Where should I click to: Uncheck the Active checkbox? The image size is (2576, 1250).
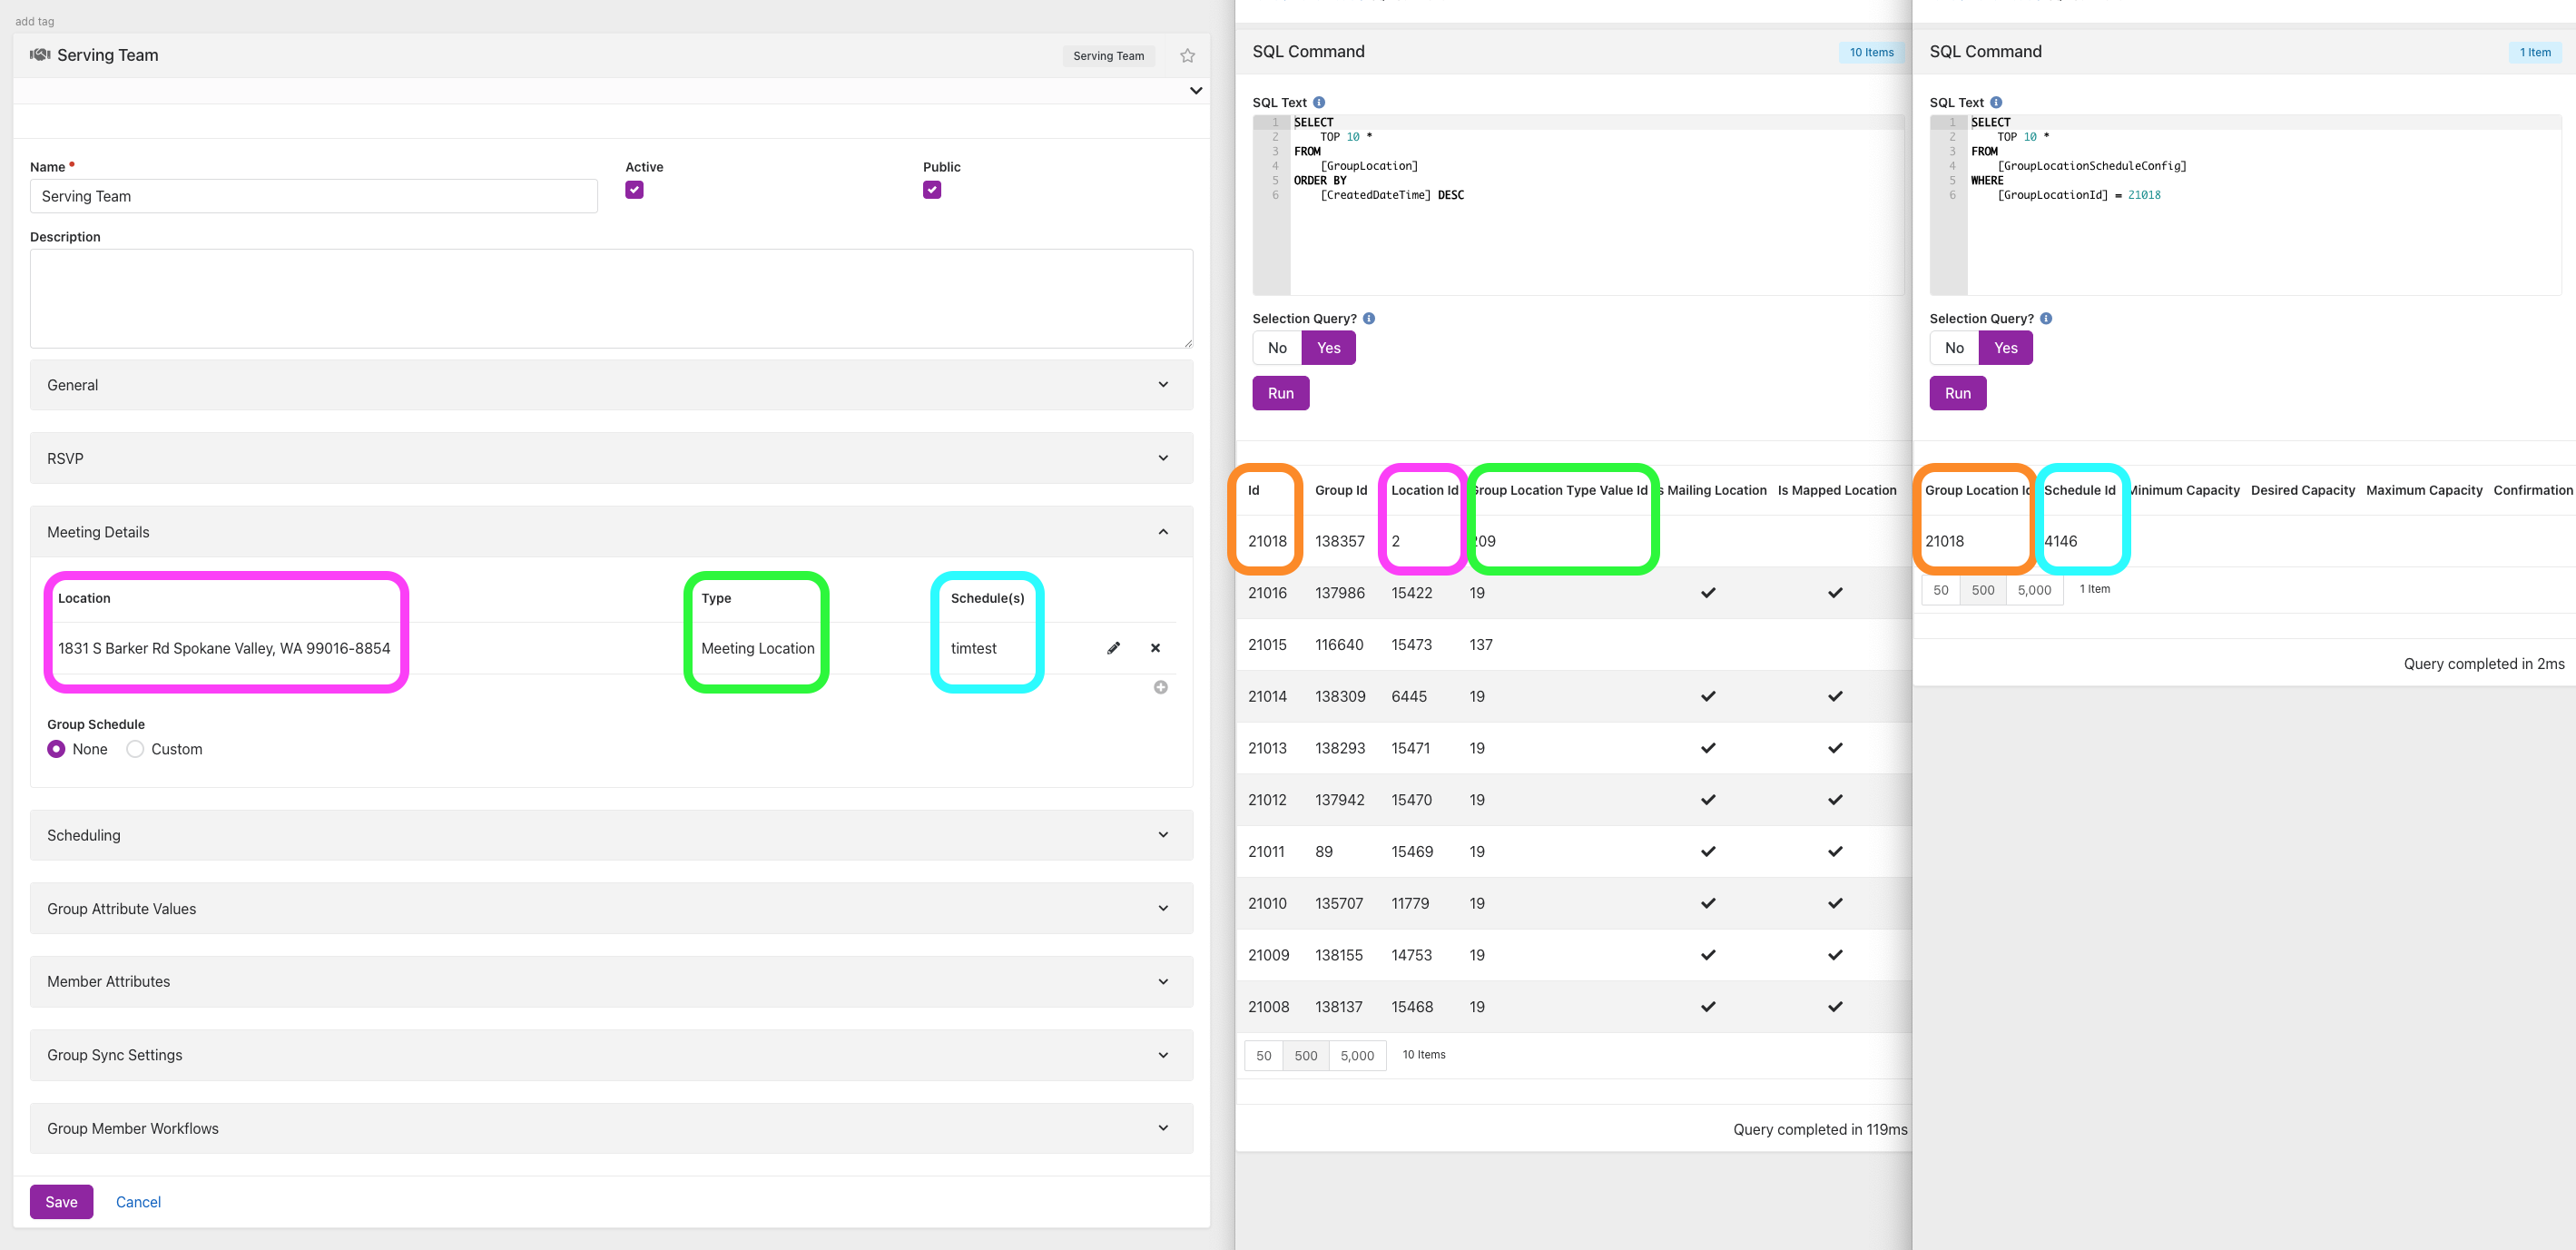pyautogui.click(x=634, y=190)
